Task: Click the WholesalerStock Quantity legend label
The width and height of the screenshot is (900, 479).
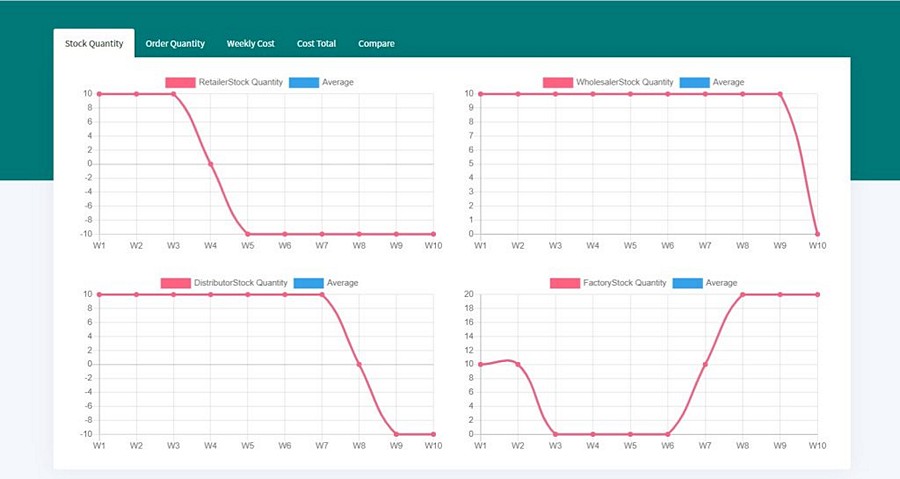Action: point(624,82)
